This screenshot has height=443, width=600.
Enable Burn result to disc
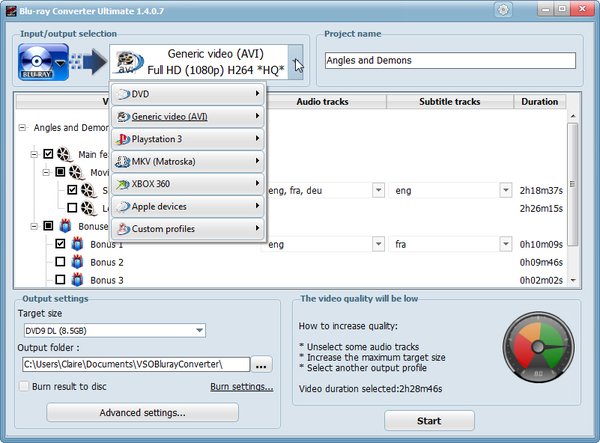25,386
